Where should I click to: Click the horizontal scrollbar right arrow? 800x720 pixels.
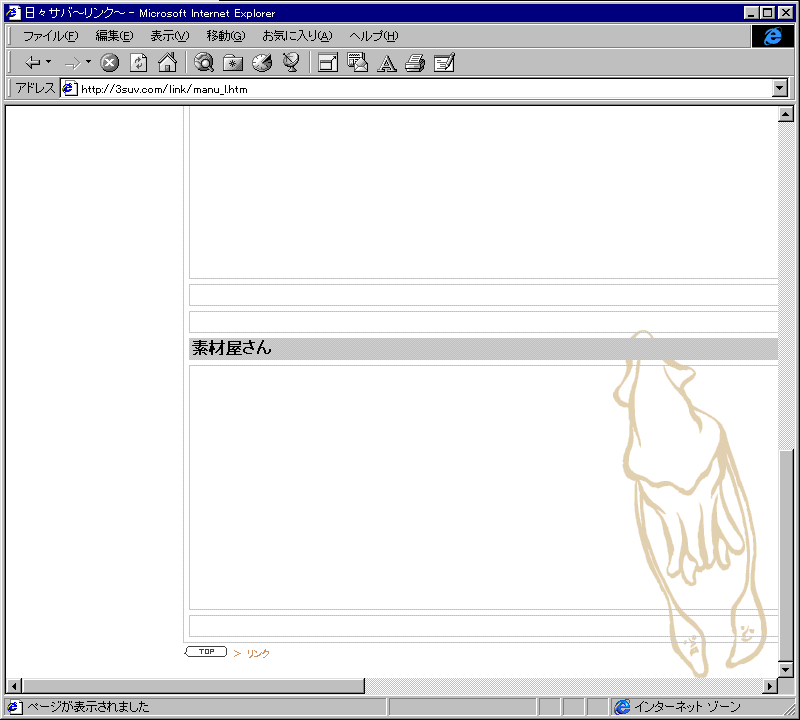pyautogui.click(x=770, y=686)
